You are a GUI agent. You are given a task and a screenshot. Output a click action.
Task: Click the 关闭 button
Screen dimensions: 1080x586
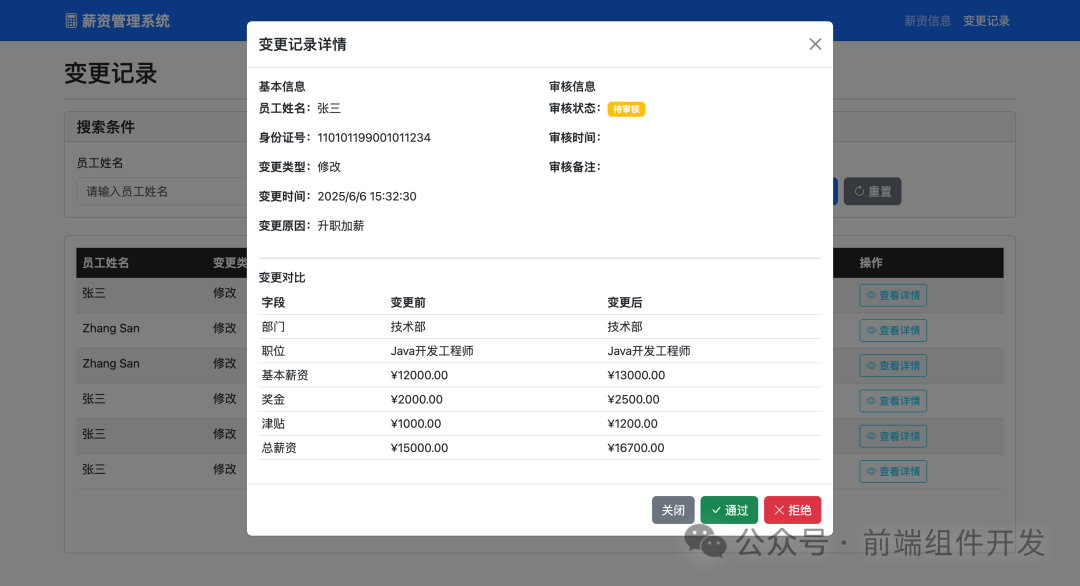tap(673, 510)
